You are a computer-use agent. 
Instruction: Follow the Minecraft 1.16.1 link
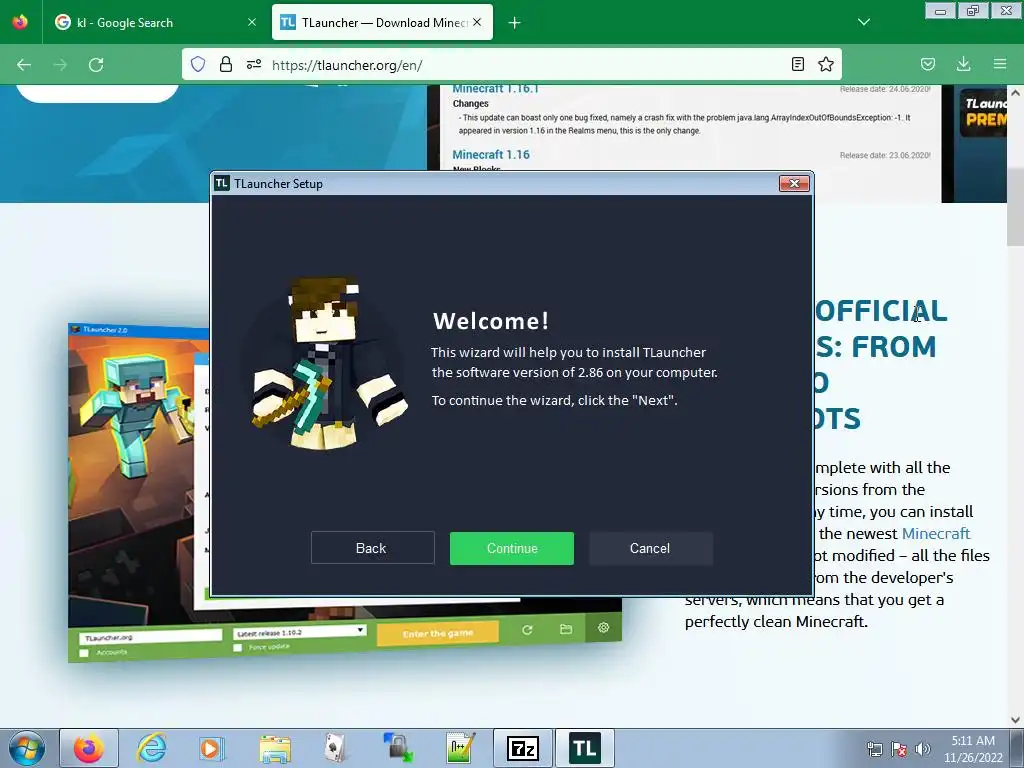(x=496, y=89)
